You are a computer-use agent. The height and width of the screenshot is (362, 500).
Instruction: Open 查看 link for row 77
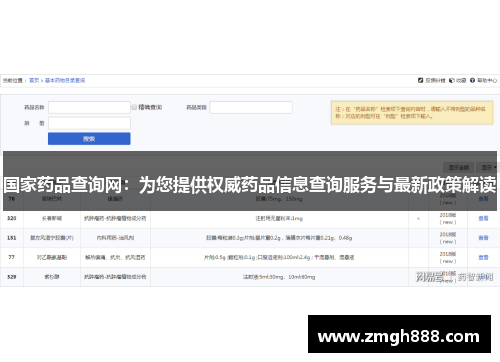point(483,257)
